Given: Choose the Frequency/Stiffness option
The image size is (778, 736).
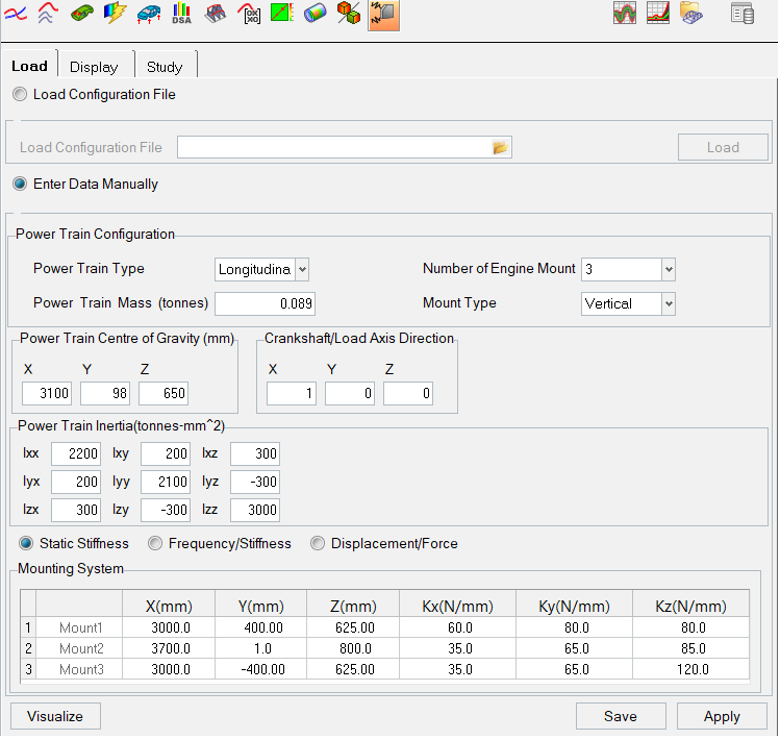Looking at the screenshot, I should point(155,544).
